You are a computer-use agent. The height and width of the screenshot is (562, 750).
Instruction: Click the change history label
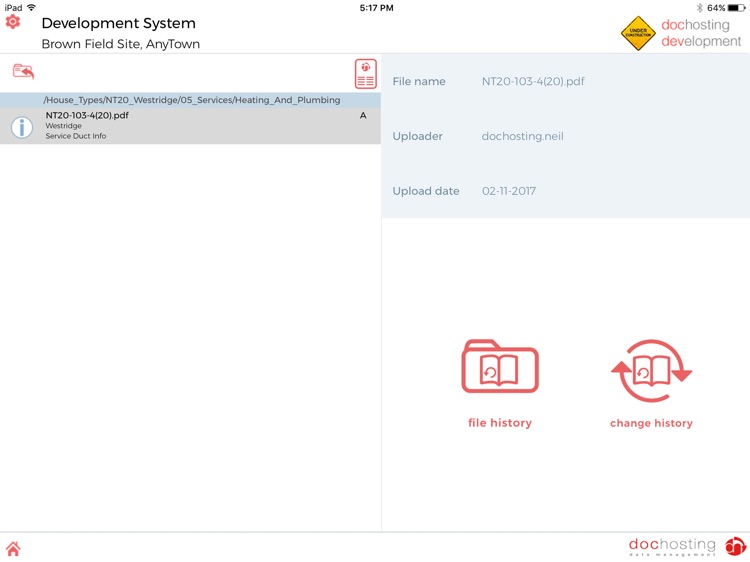(x=651, y=423)
